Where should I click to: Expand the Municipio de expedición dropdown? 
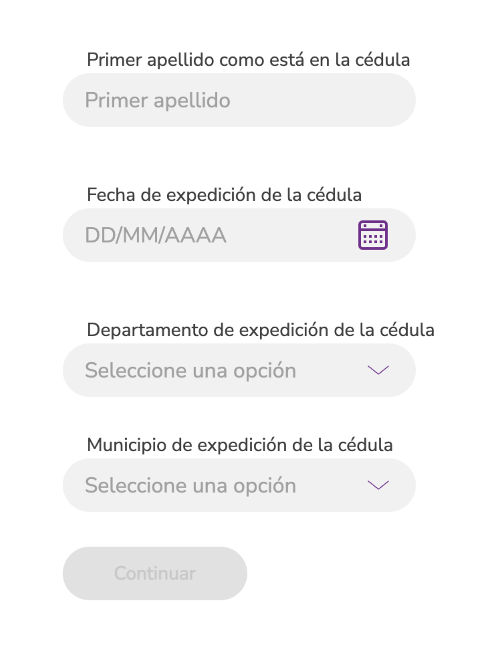pyautogui.click(x=239, y=485)
